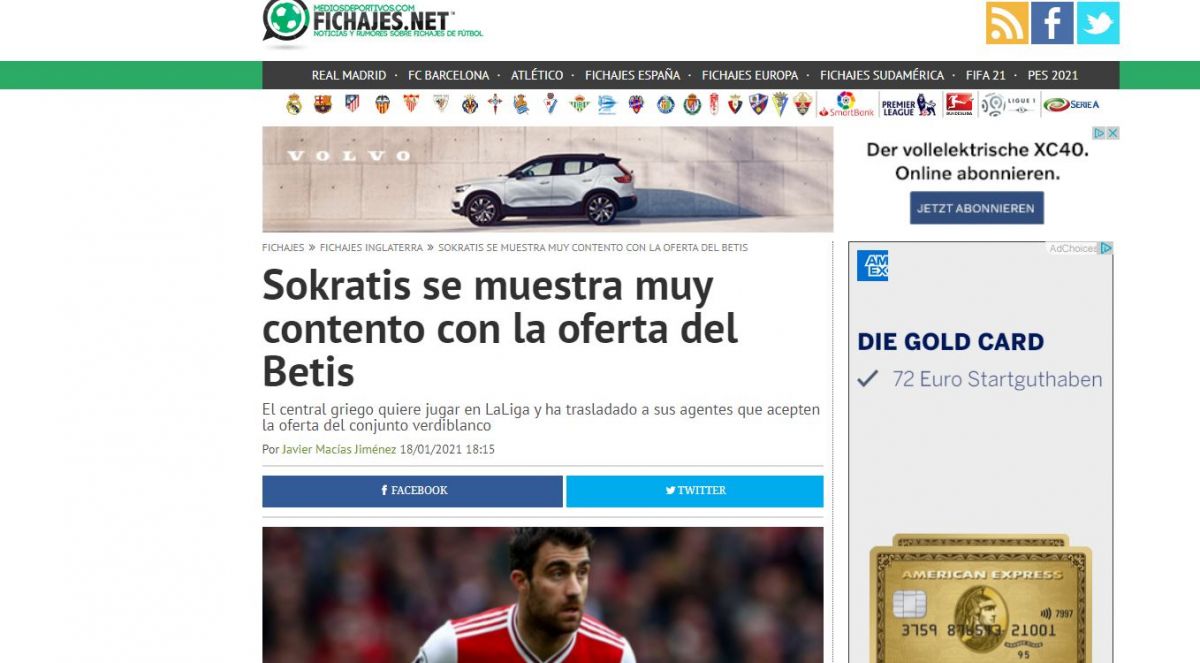The height and width of the screenshot is (663, 1200).
Task: Select the Osasuna crest
Action: coord(735,104)
